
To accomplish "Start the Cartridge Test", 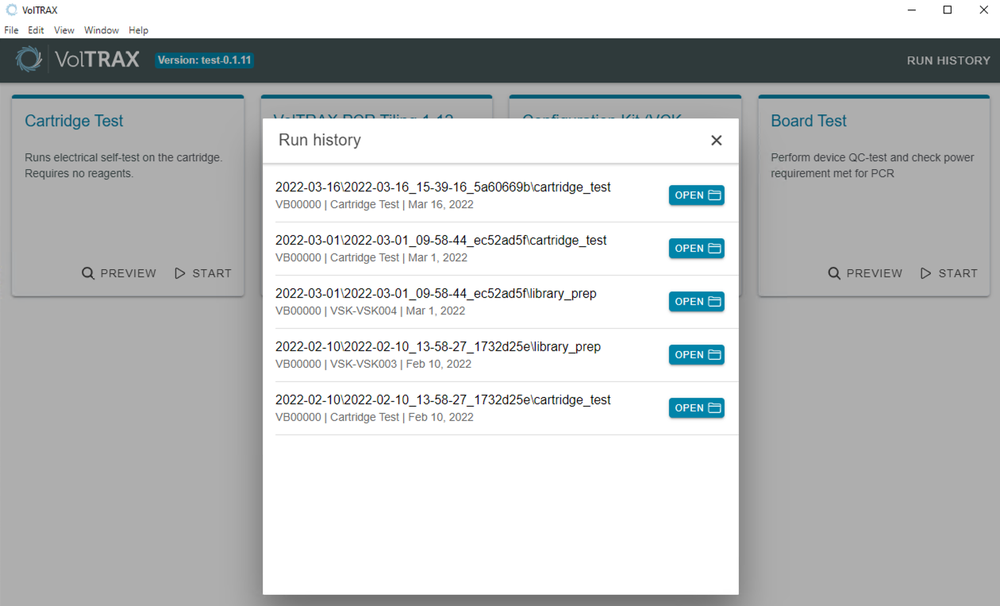I will click(x=203, y=273).
